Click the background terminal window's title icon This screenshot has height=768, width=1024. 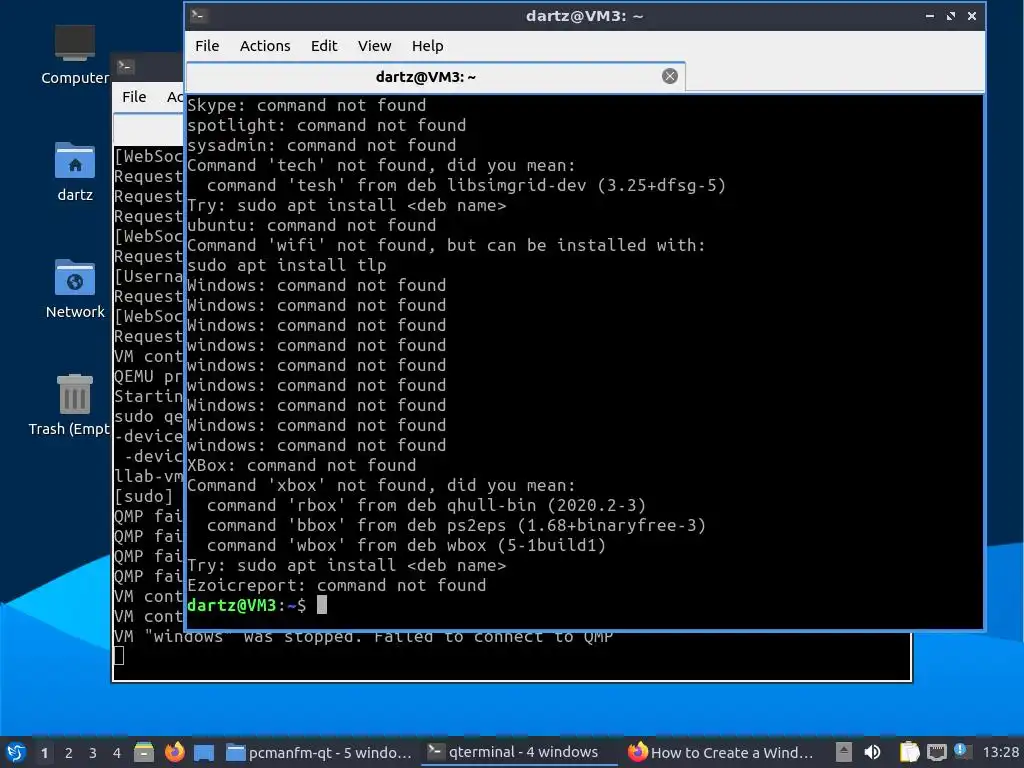coord(125,66)
